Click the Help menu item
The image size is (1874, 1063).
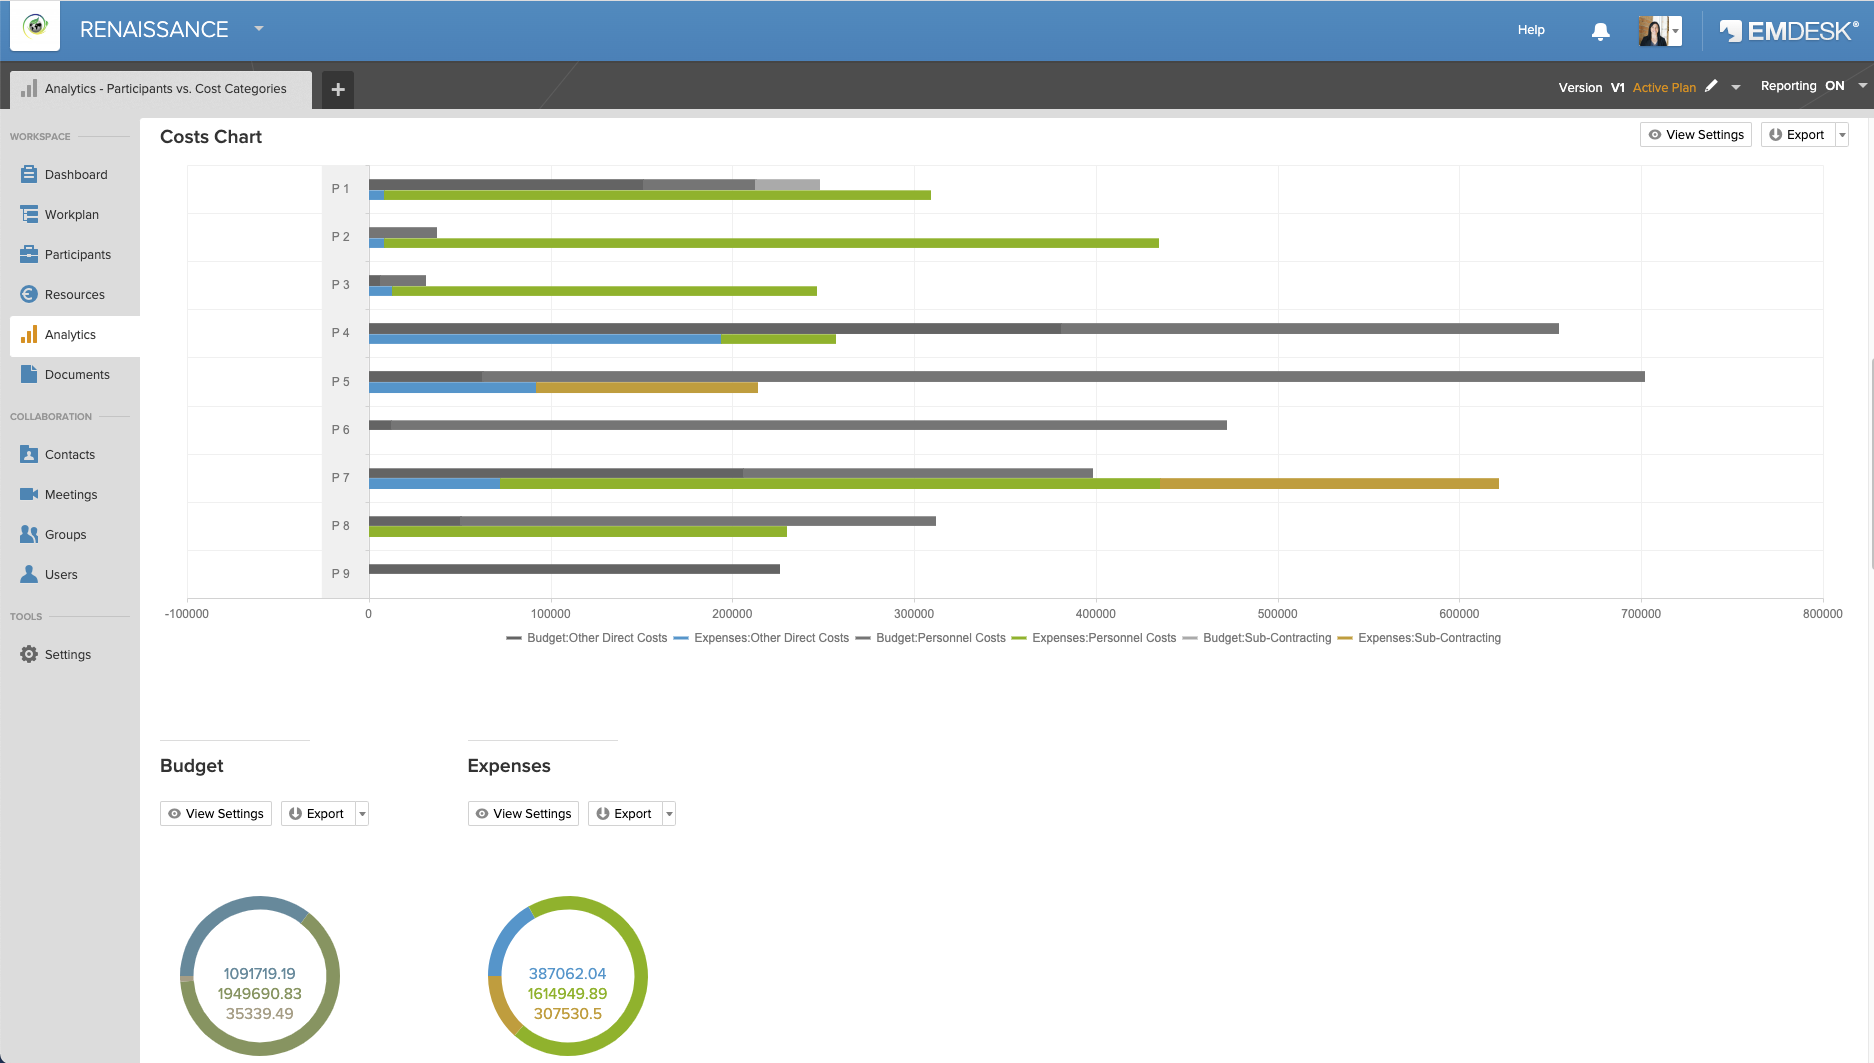tap(1530, 30)
